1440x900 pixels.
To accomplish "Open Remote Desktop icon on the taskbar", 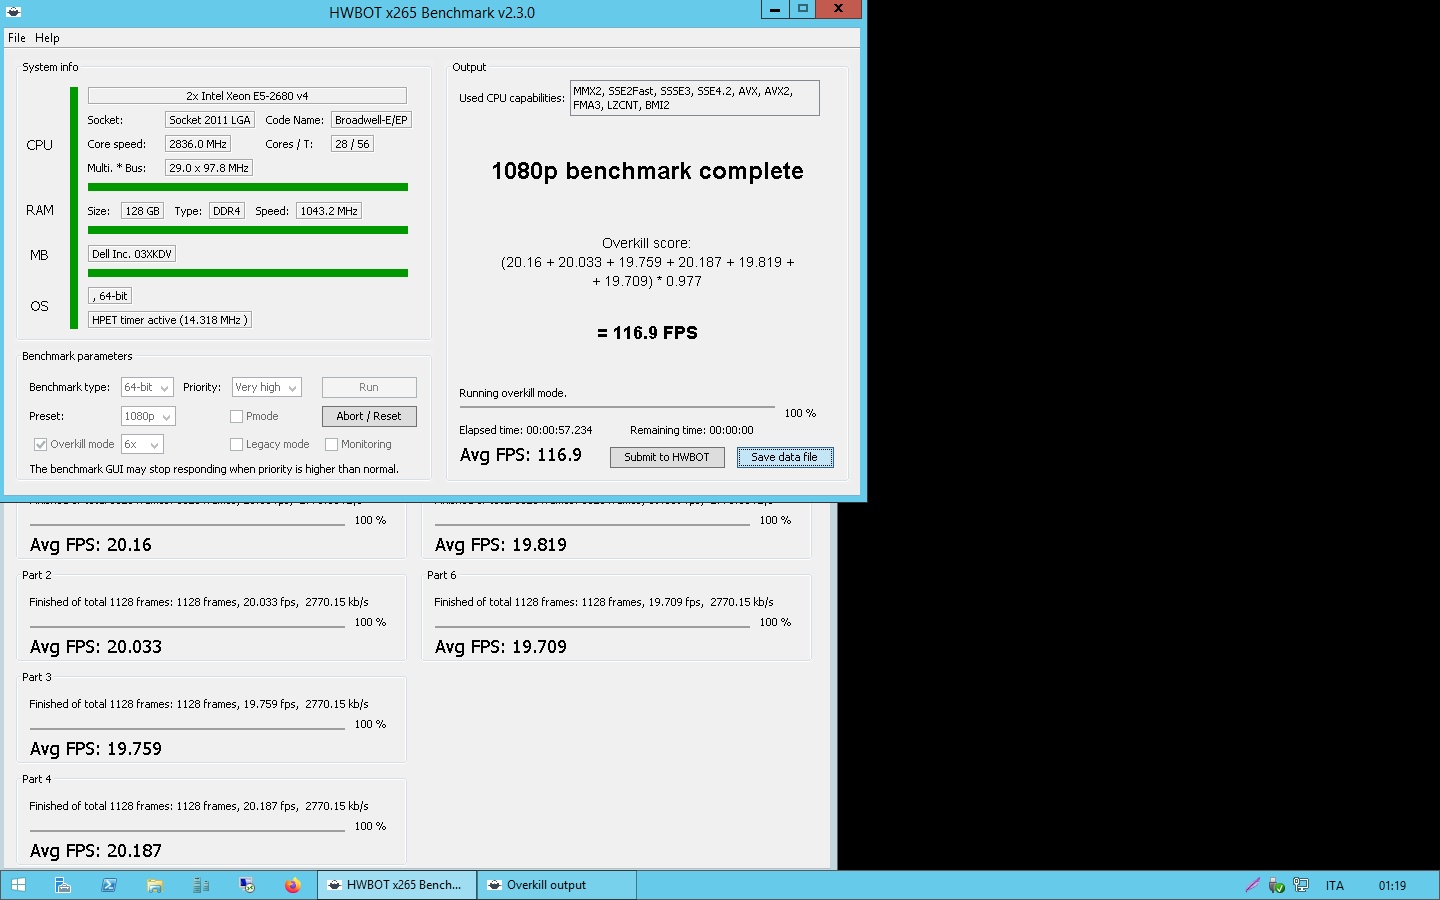I will pyautogui.click(x=247, y=885).
